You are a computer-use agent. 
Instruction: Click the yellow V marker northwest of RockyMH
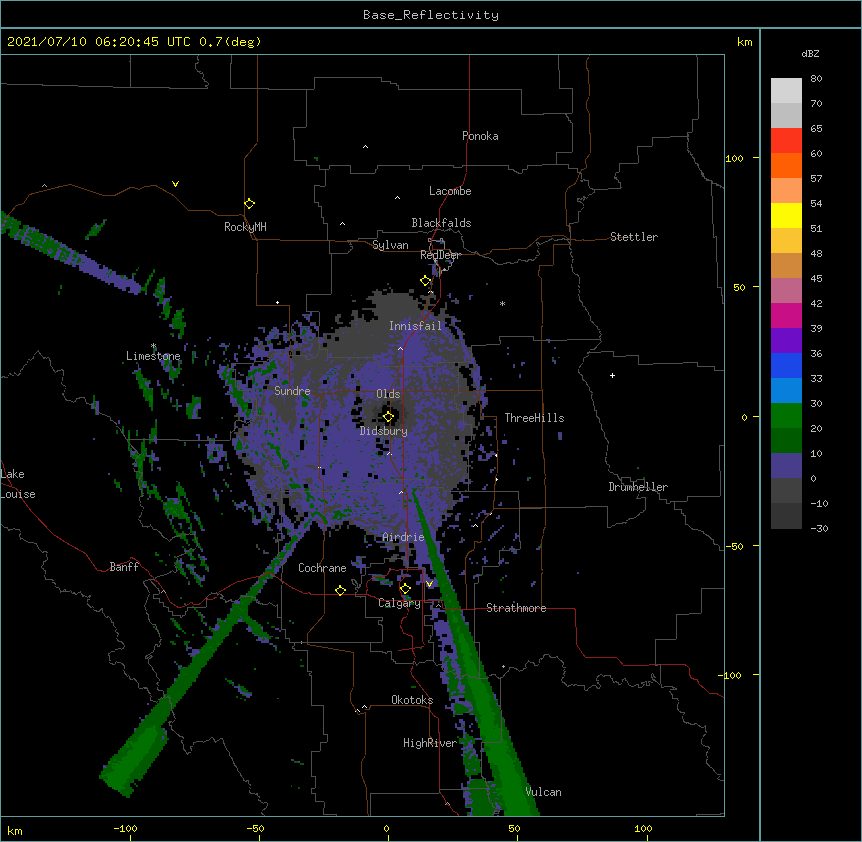(x=175, y=184)
